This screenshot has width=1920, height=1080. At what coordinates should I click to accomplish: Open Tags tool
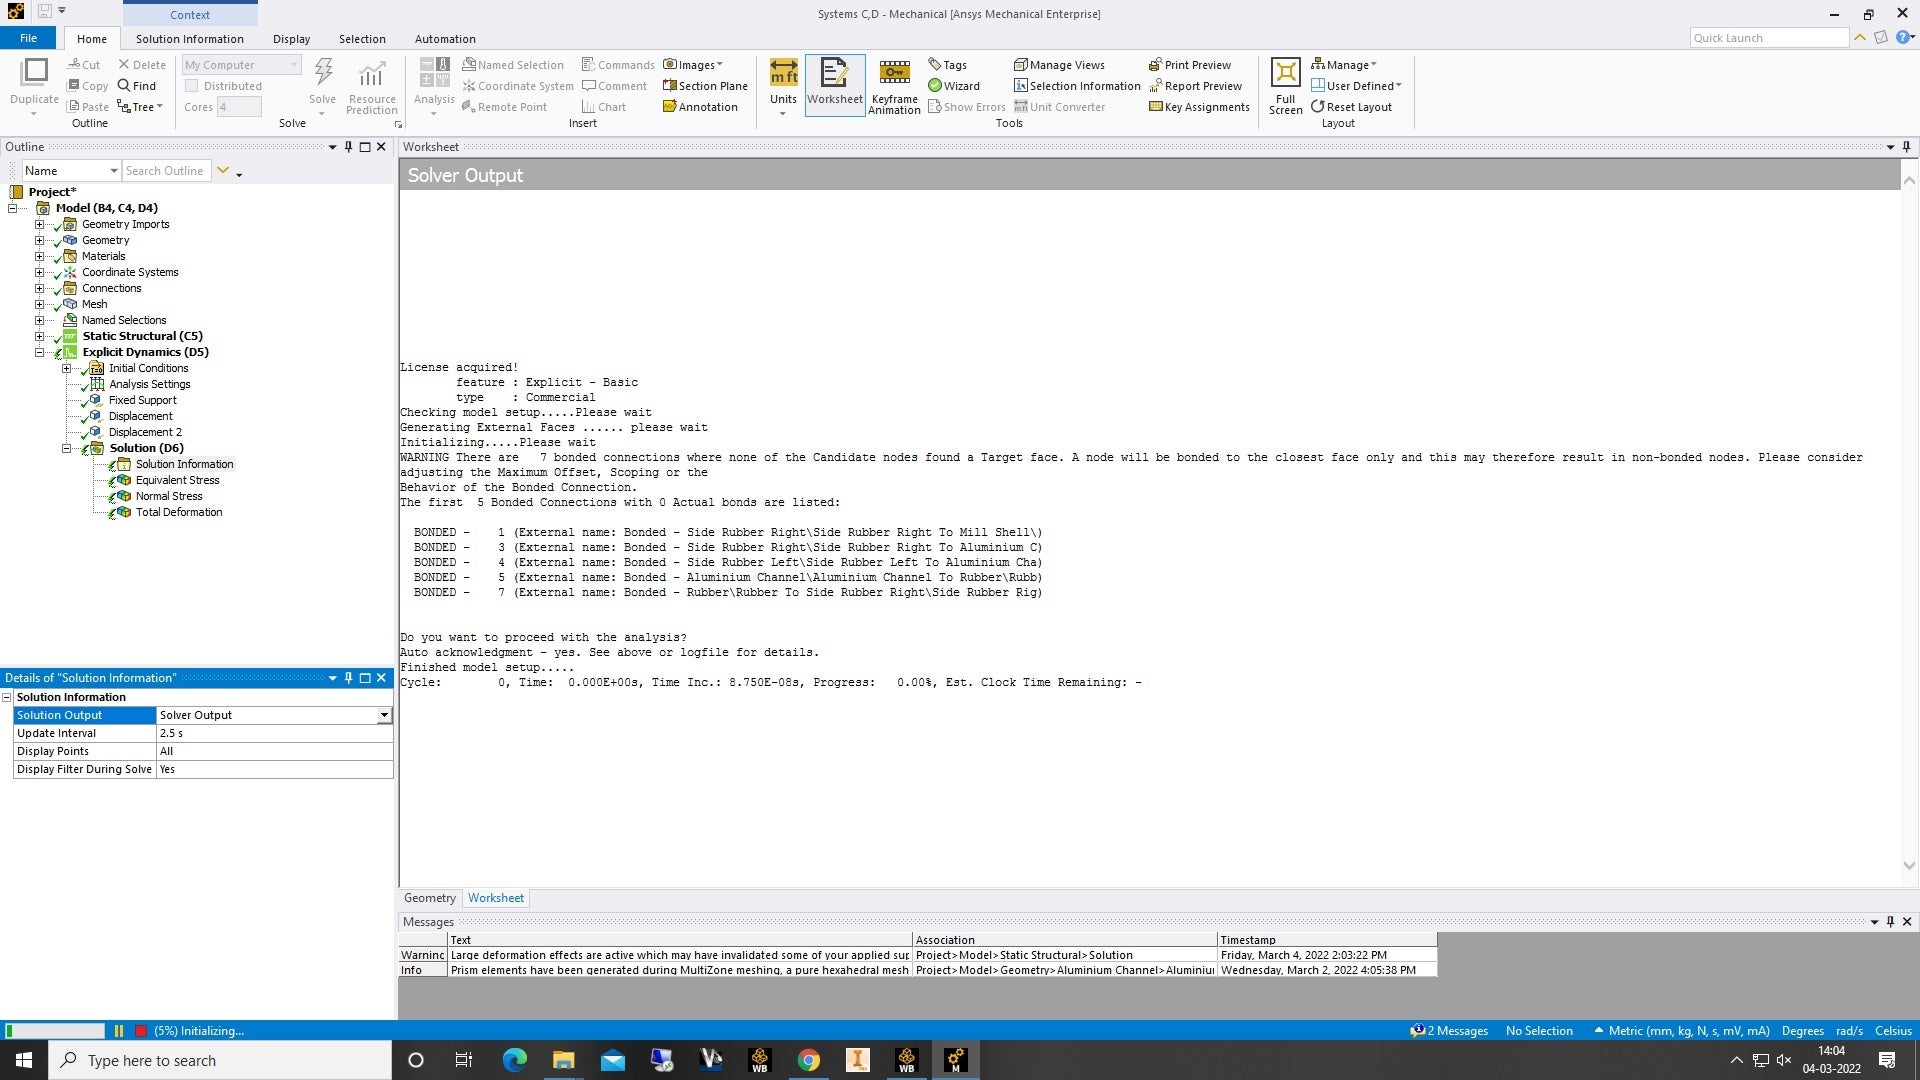point(947,65)
